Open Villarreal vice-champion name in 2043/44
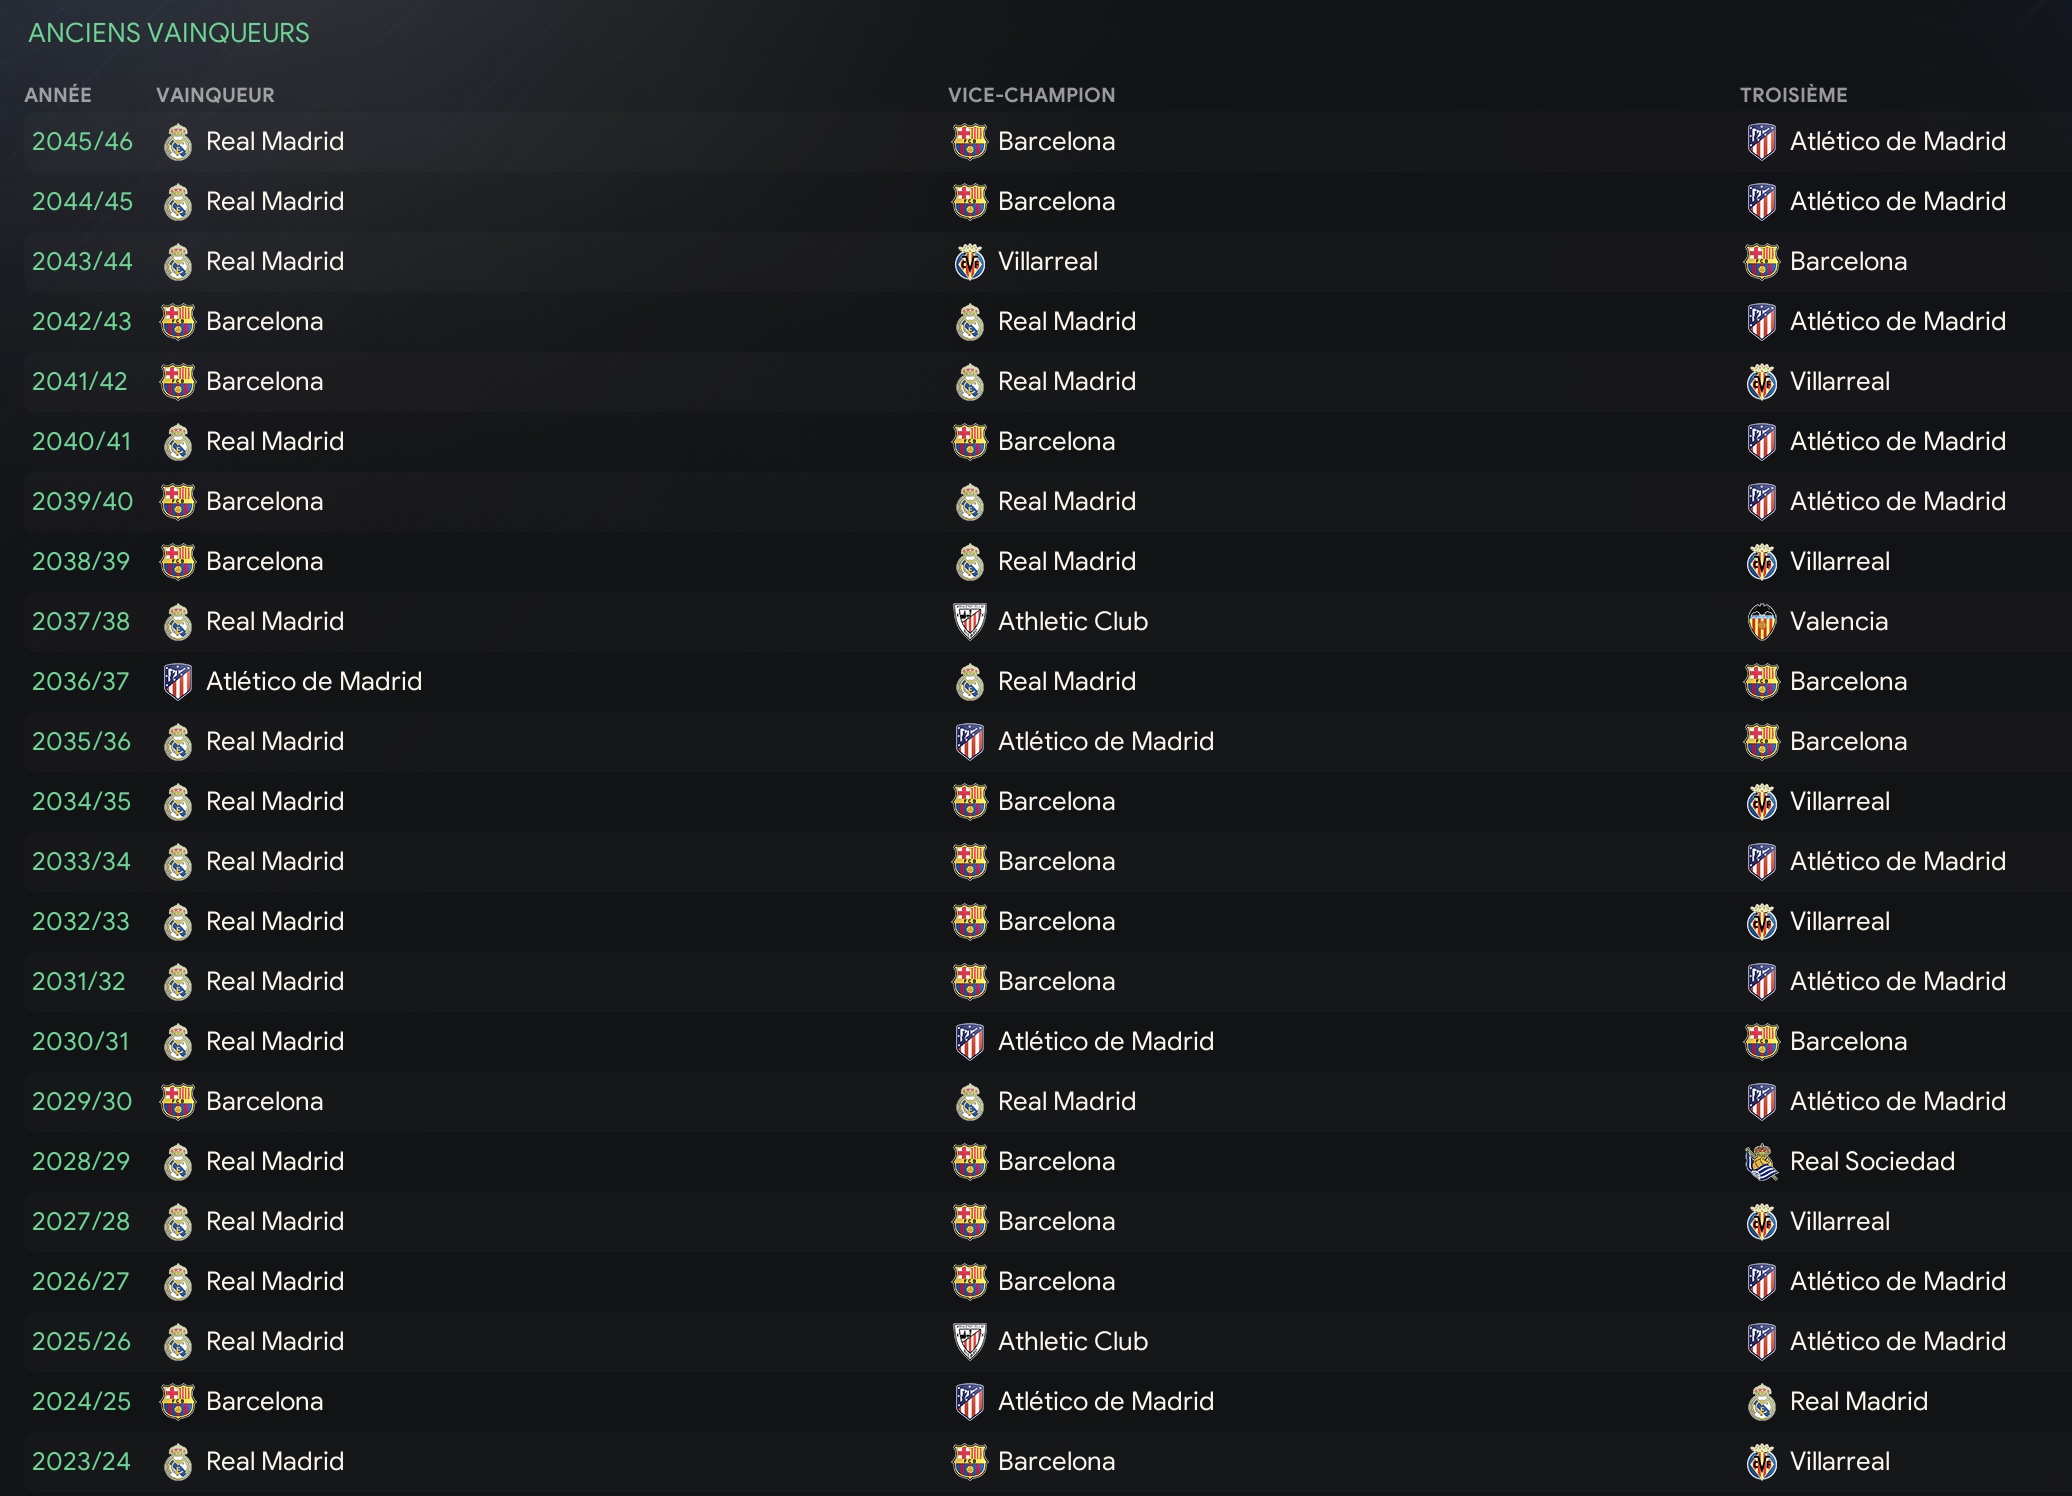2072x1496 pixels. [1048, 261]
